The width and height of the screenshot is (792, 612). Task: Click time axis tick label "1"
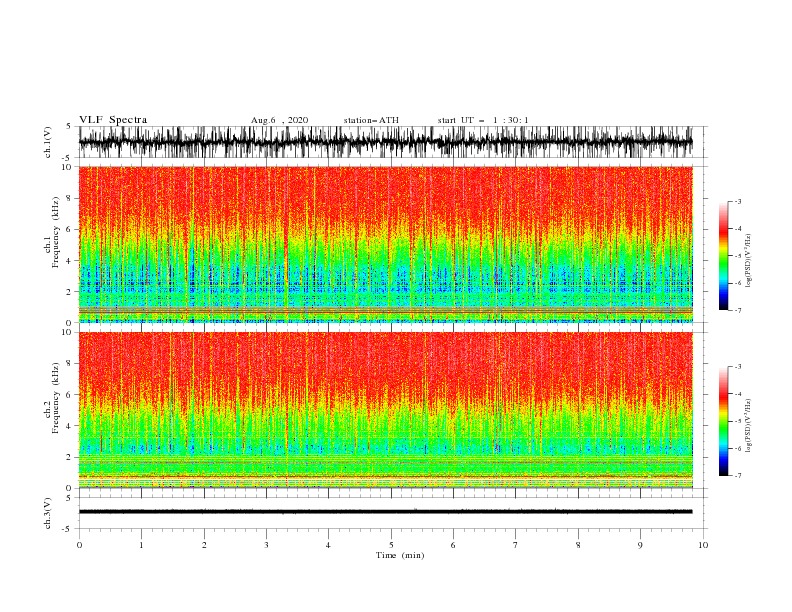(x=141, y=545)
